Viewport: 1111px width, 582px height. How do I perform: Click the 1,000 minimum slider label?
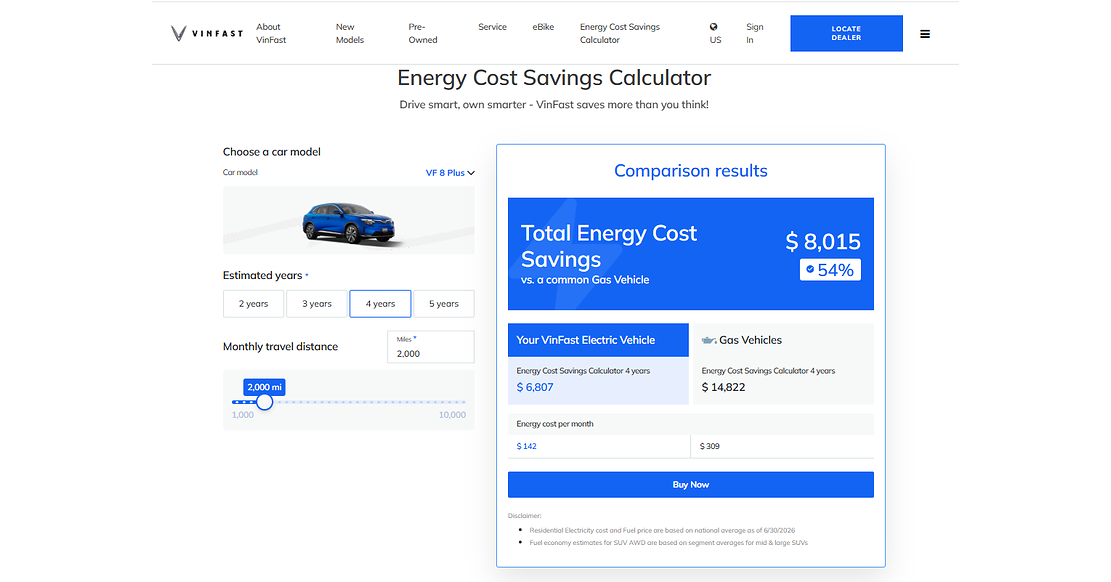pos(243,415)
